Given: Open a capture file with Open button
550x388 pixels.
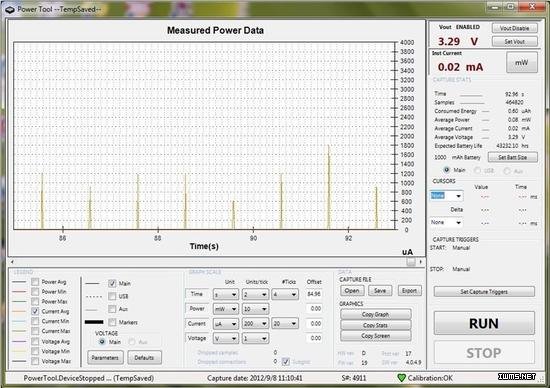Looking at the screenshot, I should pos(352,290).
